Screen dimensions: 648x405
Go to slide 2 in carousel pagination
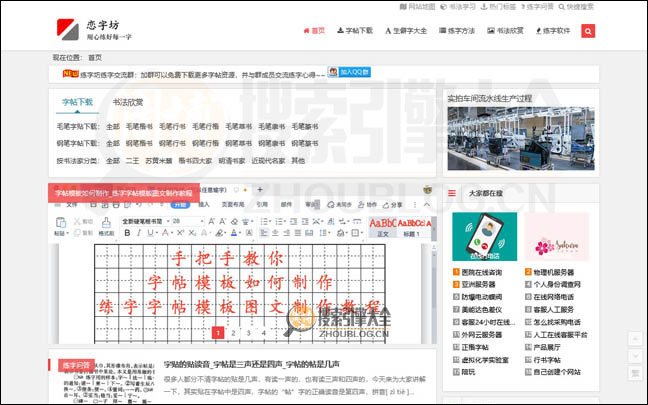[x=233, y=333]
